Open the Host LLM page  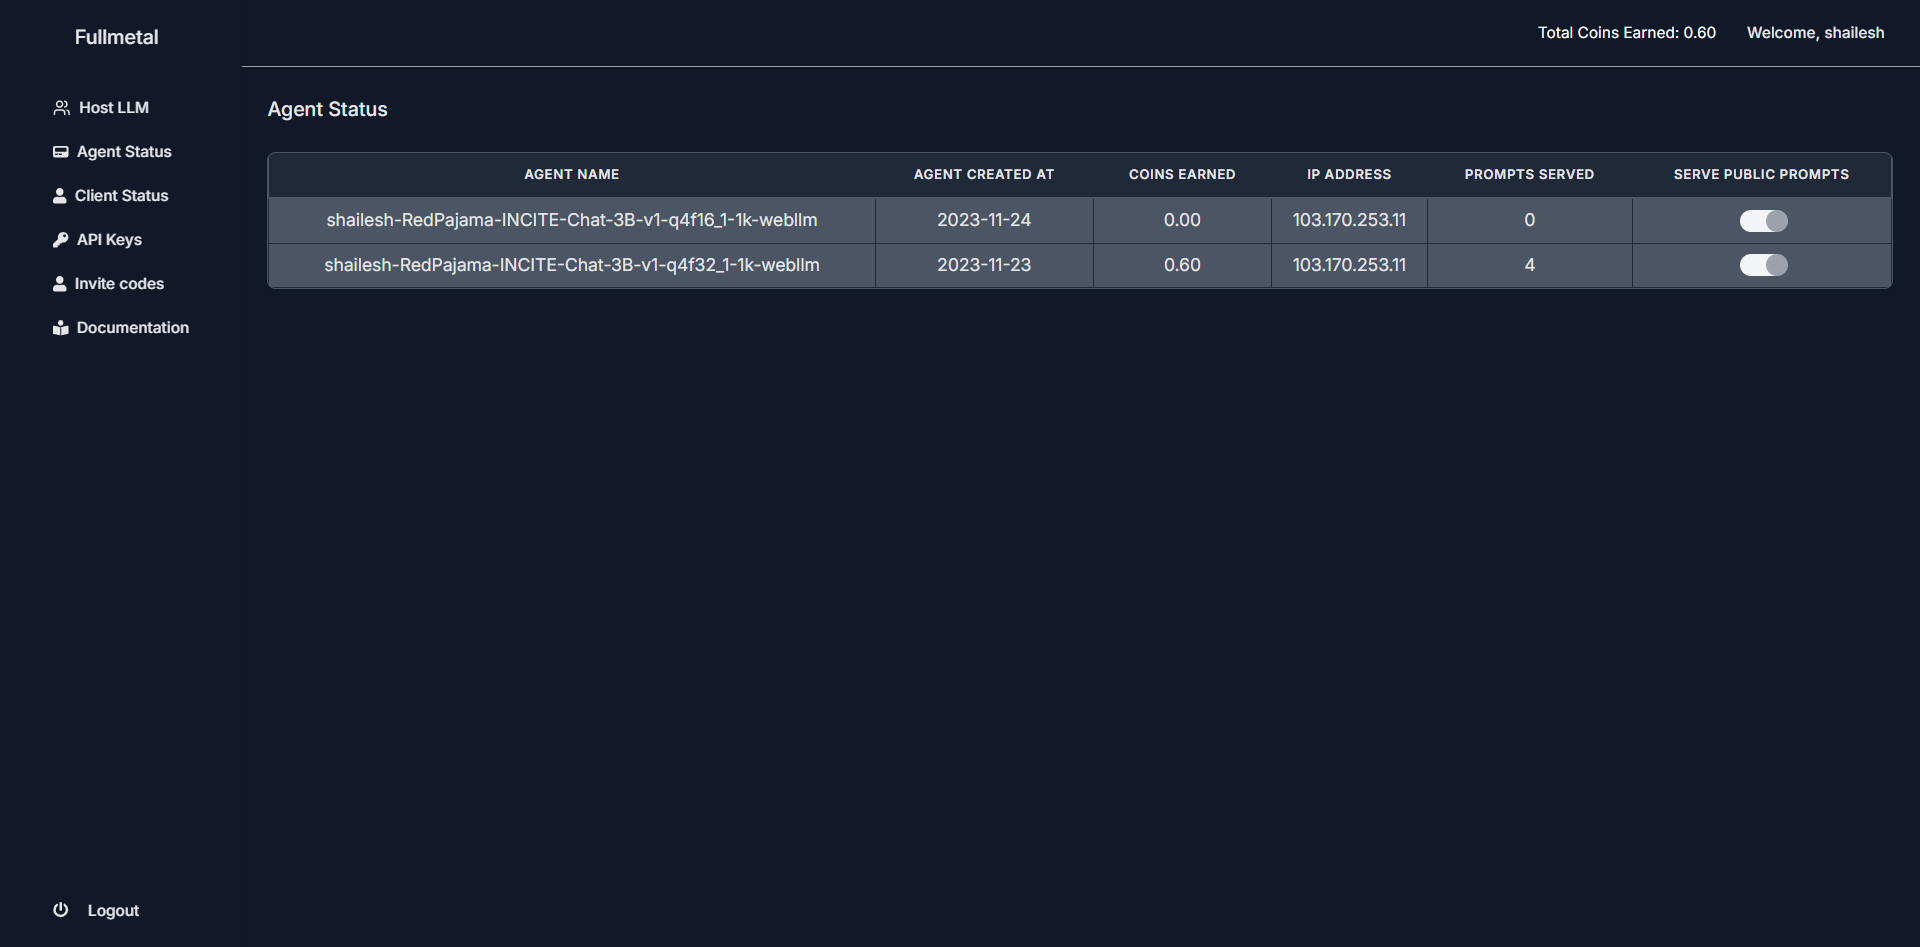pyautogui.click(x=113, y=108)
